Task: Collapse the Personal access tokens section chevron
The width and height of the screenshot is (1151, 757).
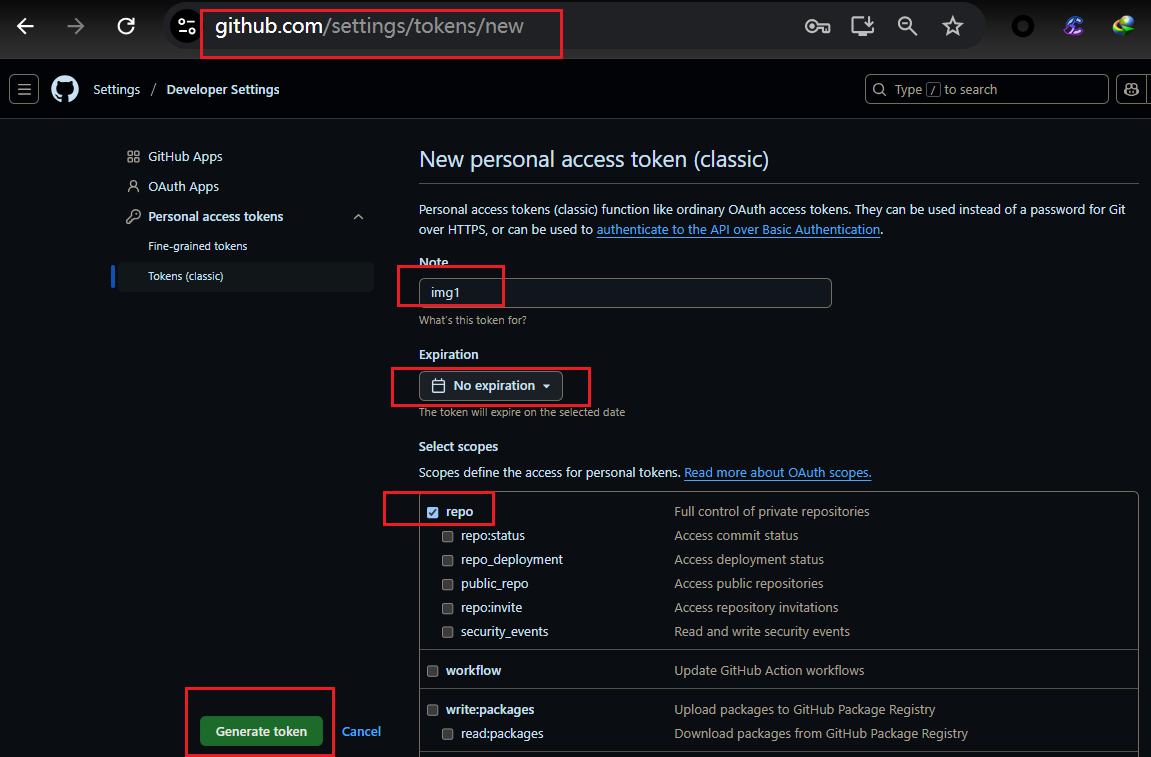Action: point(358,217)
